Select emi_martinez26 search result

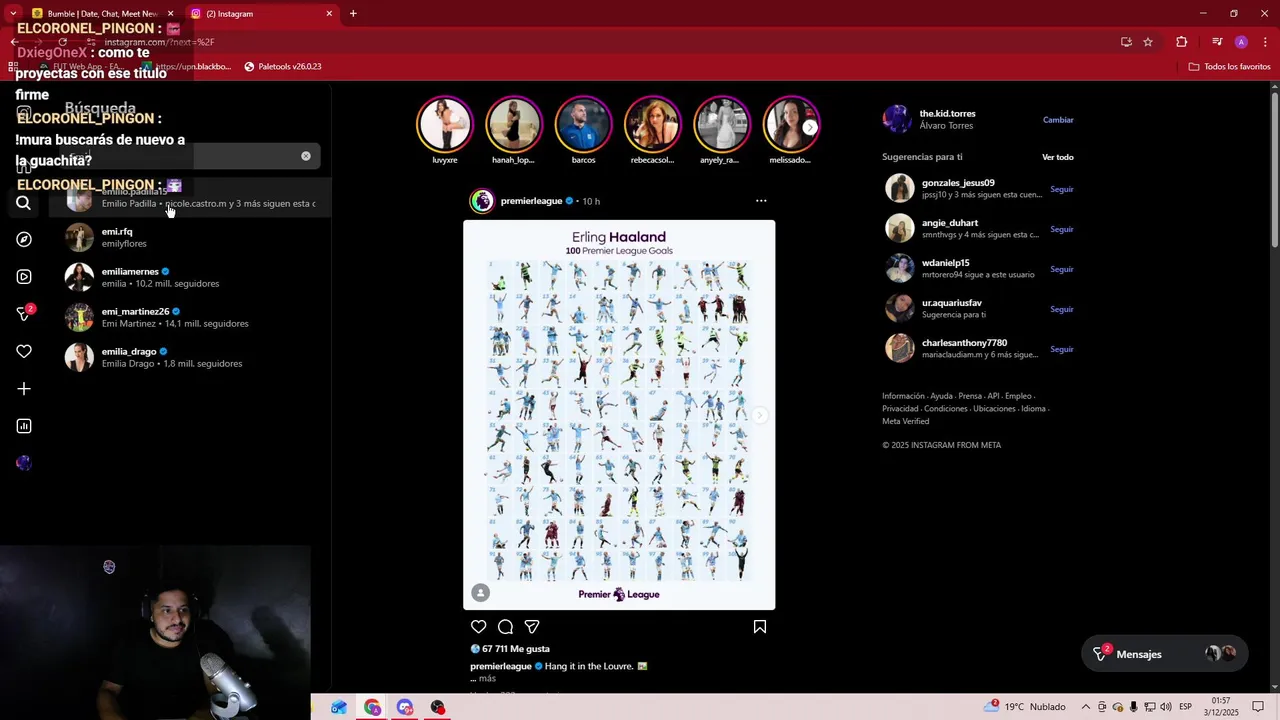click(x=190, y=317)
